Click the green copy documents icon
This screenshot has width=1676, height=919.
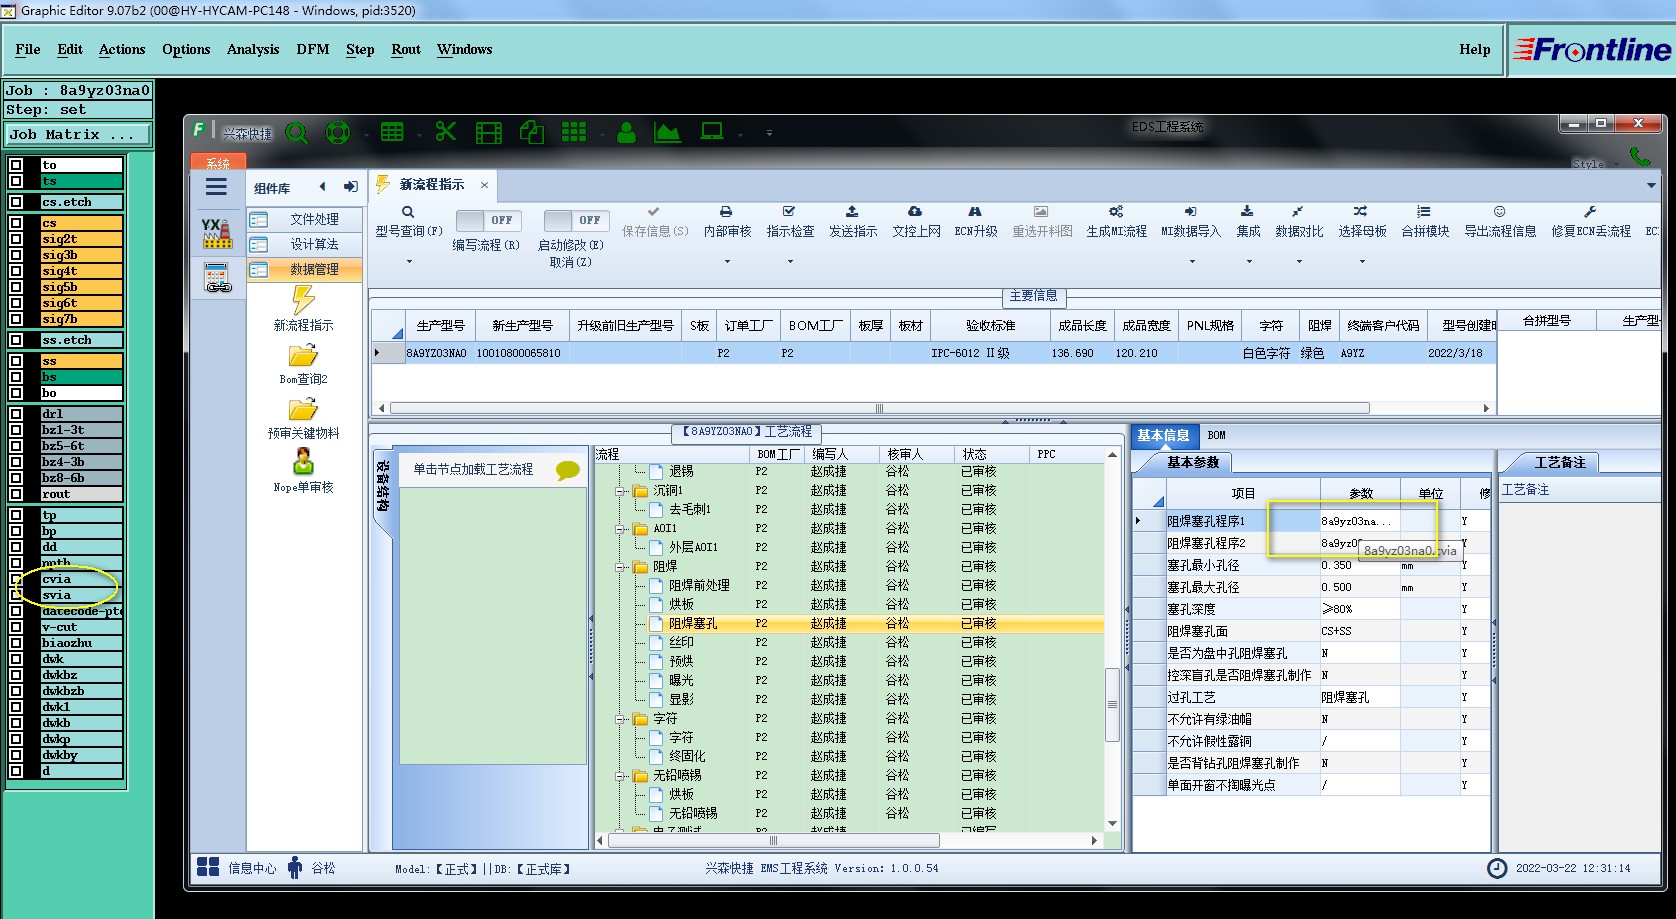tap(532, 132)
